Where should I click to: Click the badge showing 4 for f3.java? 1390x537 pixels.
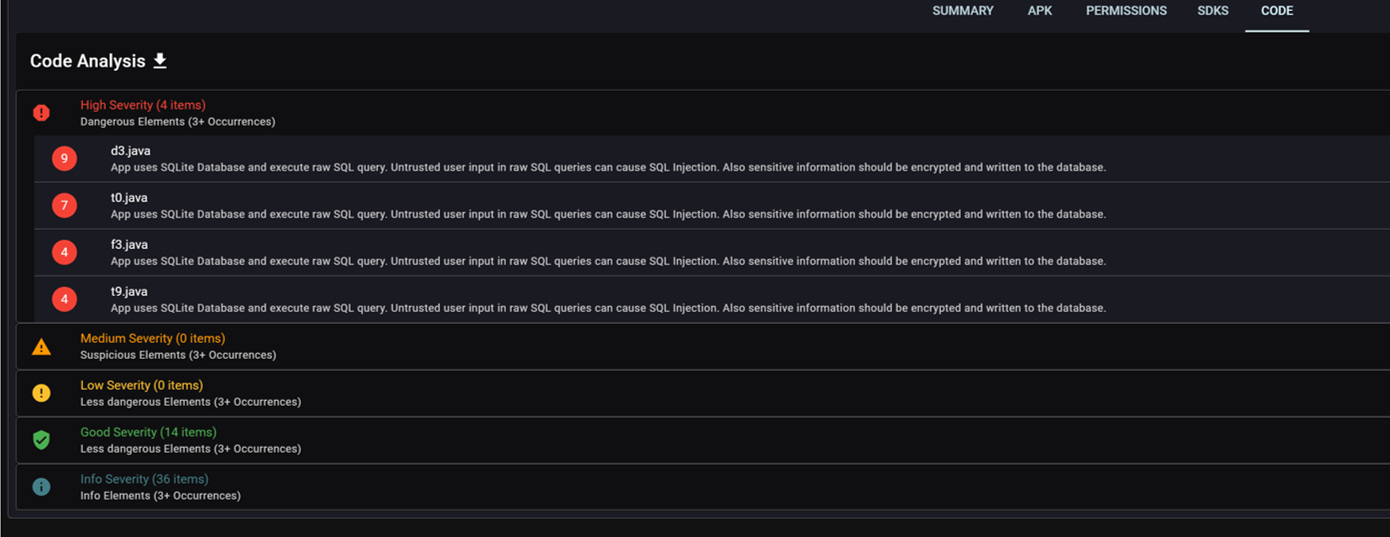tap(64, 252)
